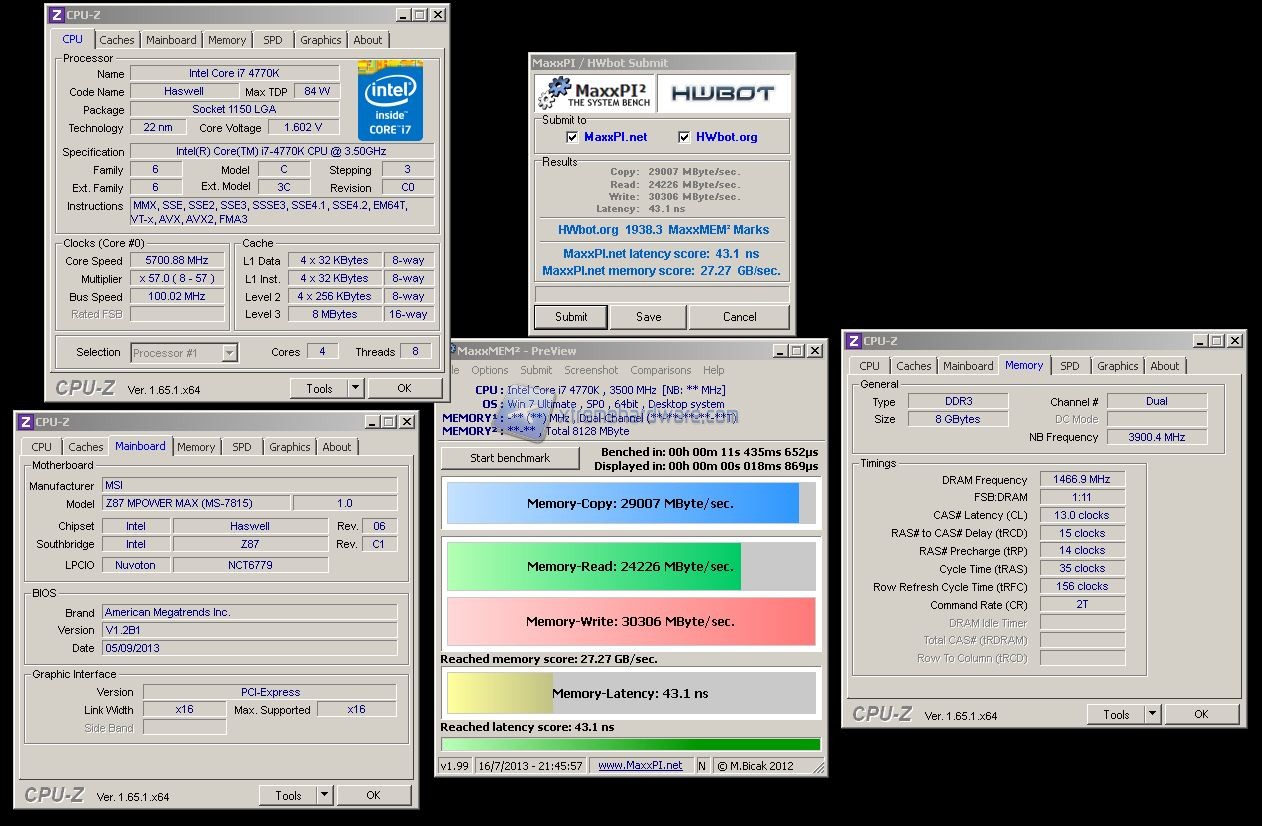Open the www.MaxxPI.net link

pyautogui.click(x=640, y=765)
